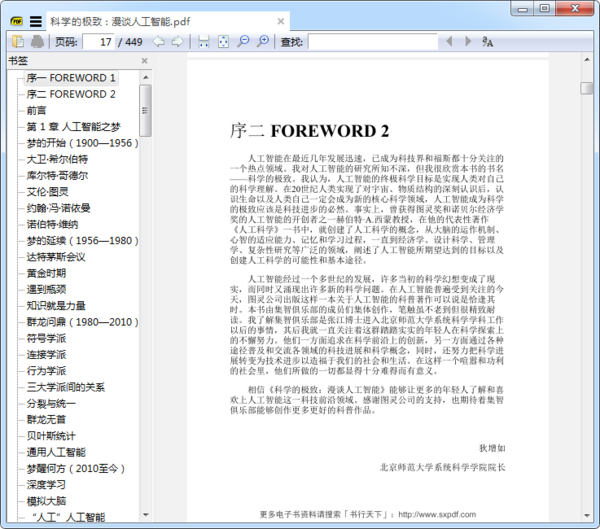
Task: Close the bookmarks sidebar panel
Action: (x=145, y=61)
